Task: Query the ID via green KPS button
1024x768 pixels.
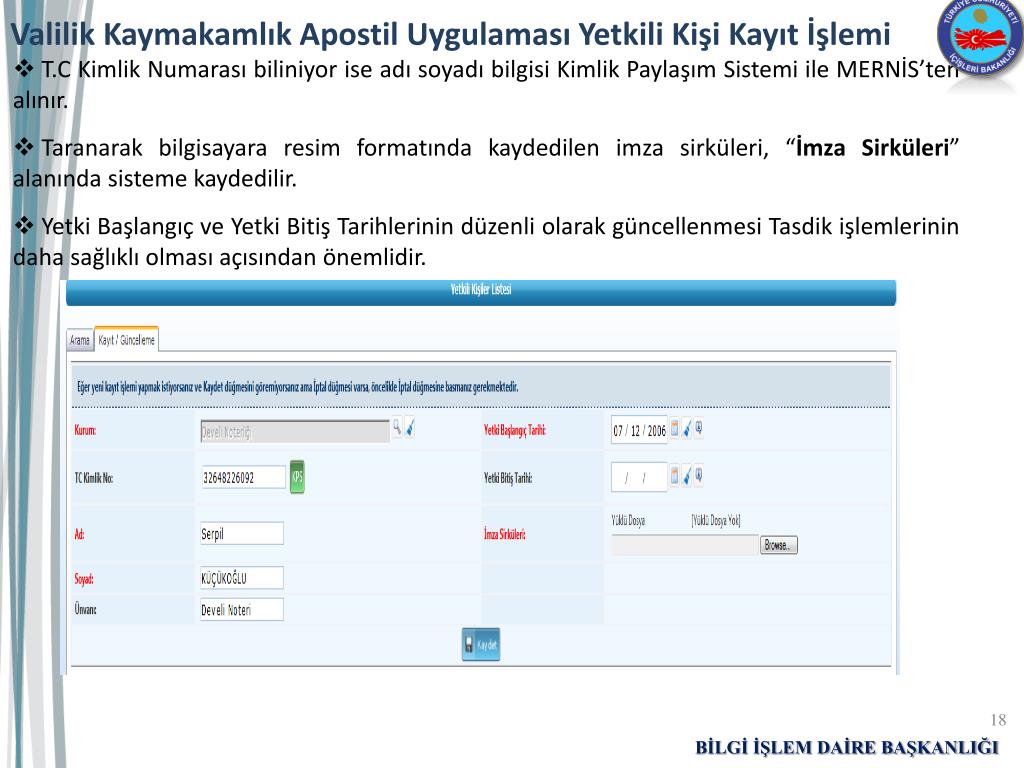Action: [x=297, y=477]
